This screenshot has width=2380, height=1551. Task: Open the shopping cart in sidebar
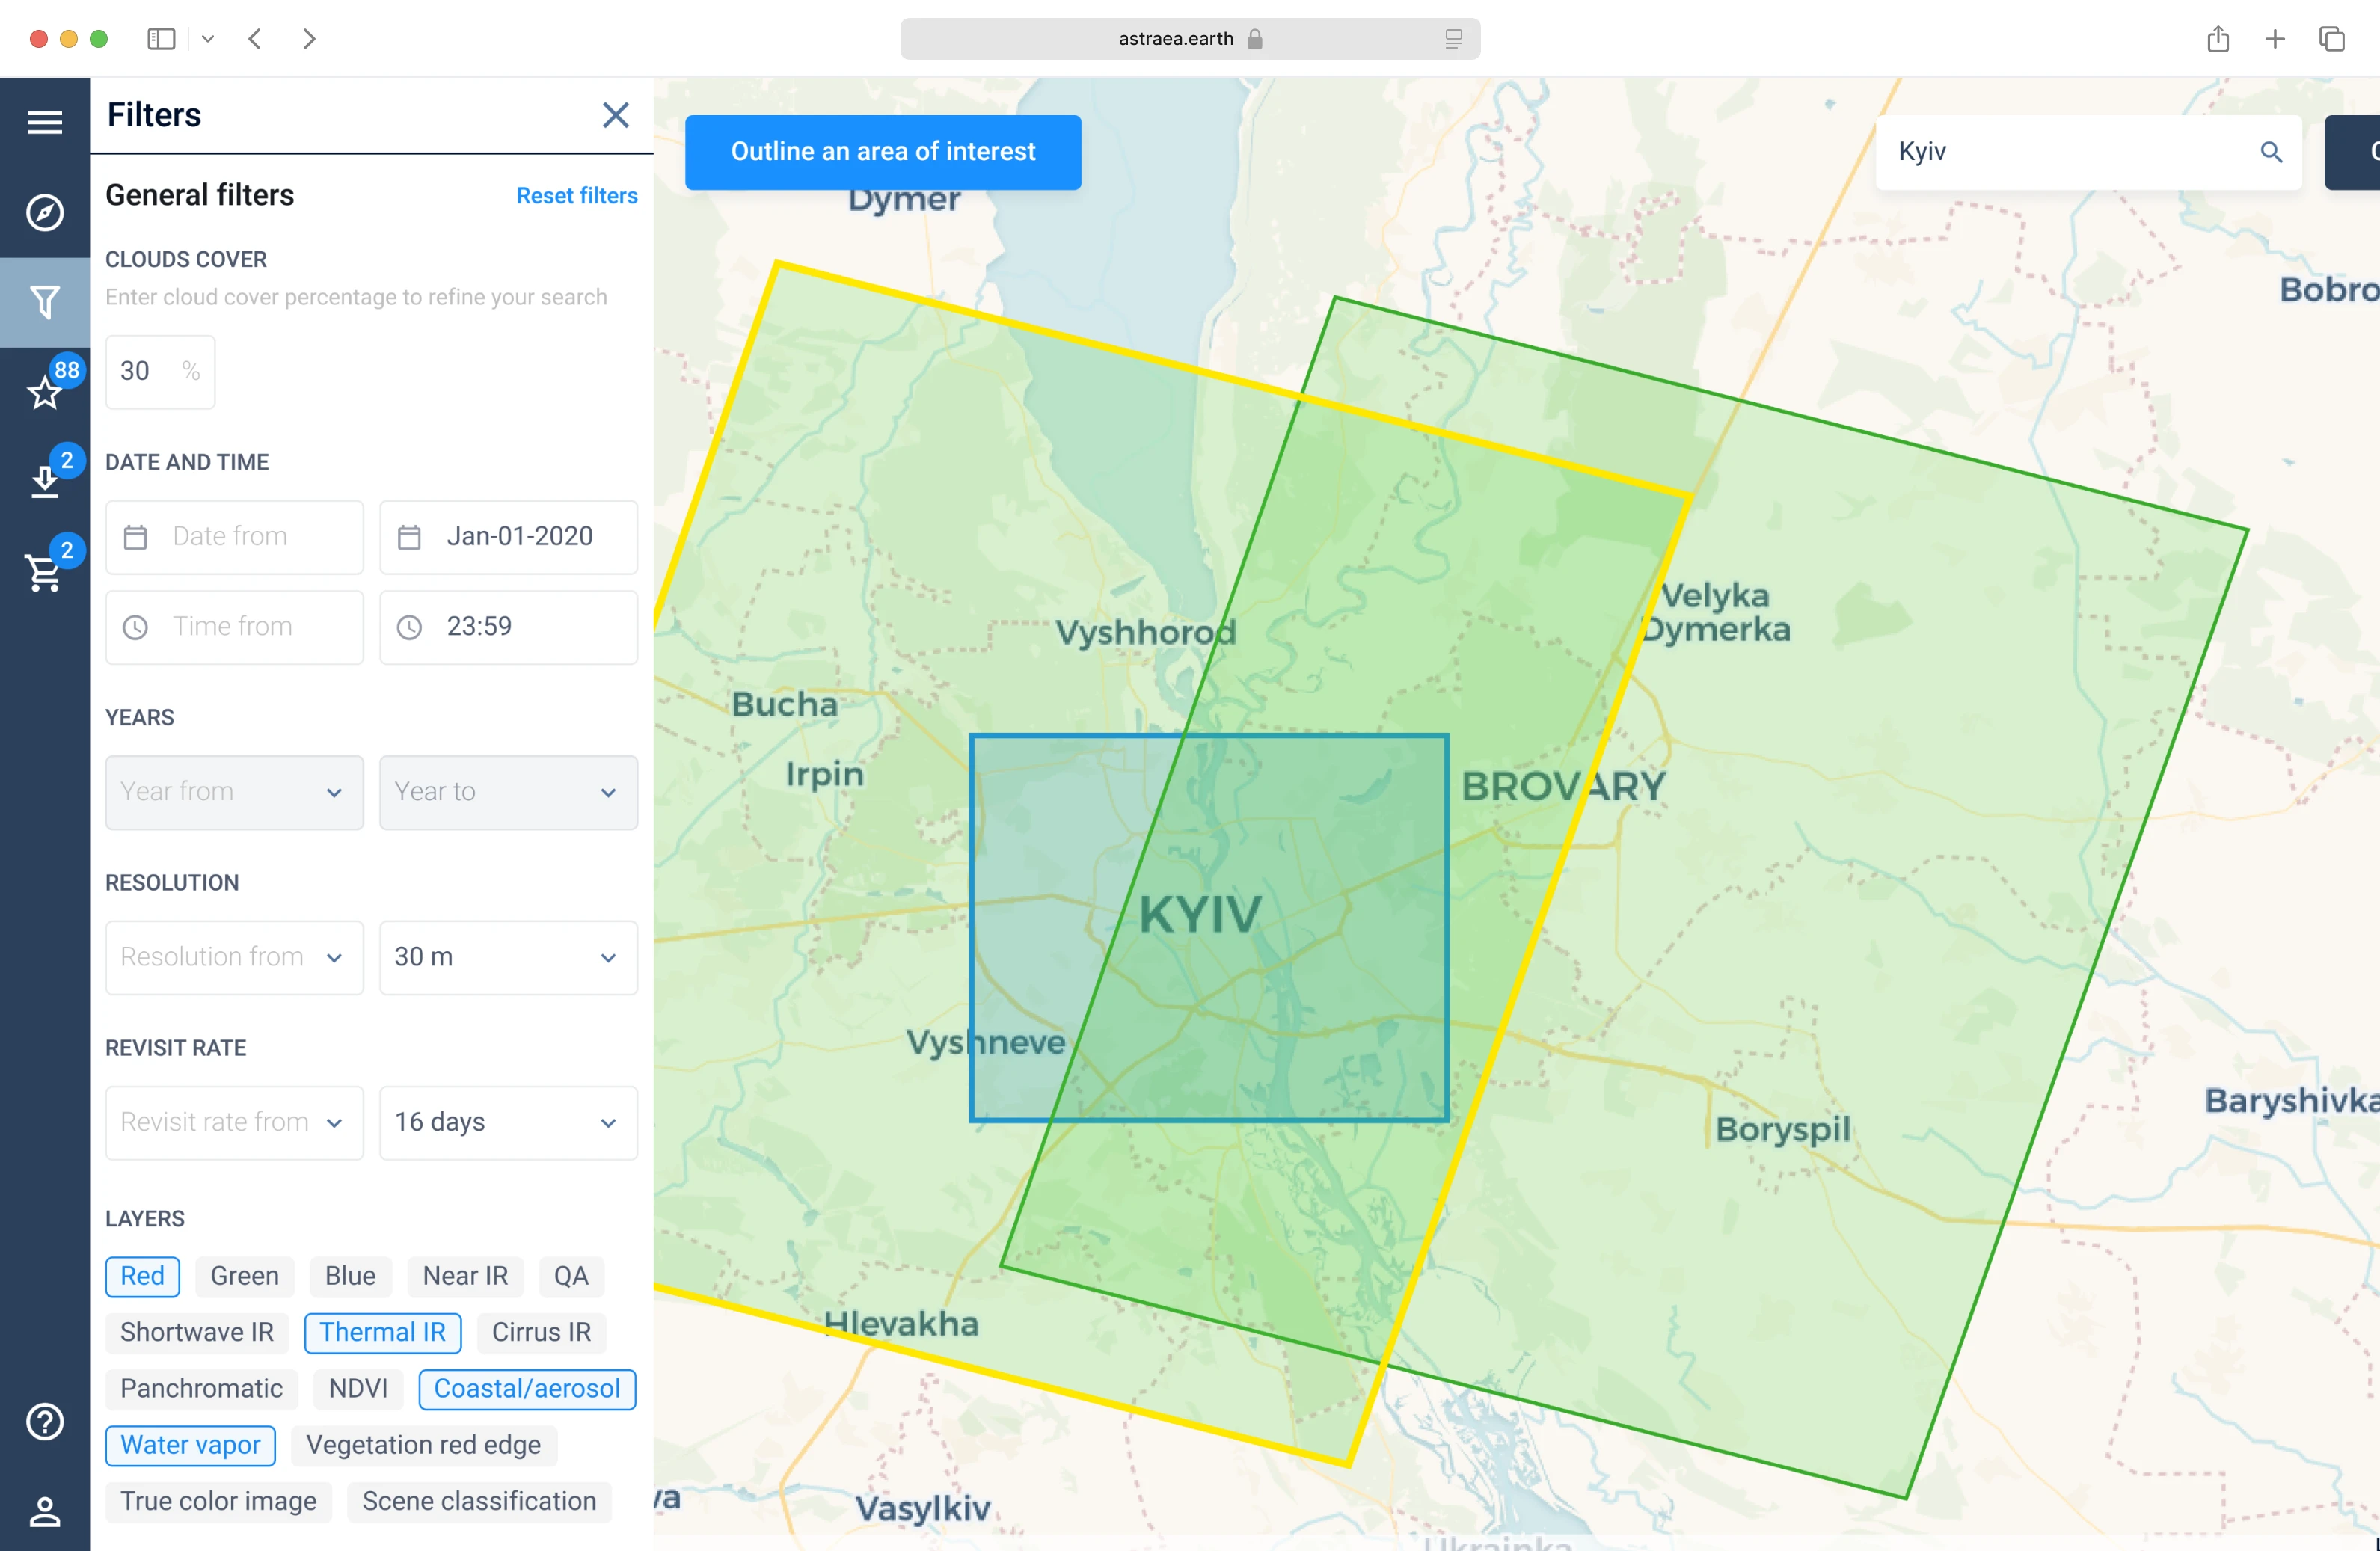pos(44,572)
